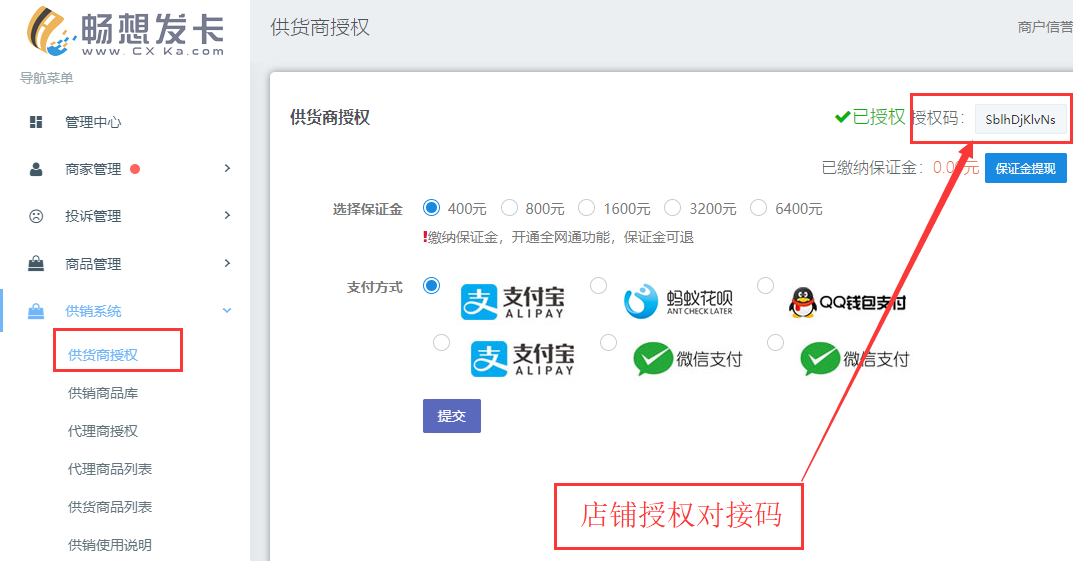
Task: Click the second-row 支付宝 ALIPAY logo
Action: point(523,358)
